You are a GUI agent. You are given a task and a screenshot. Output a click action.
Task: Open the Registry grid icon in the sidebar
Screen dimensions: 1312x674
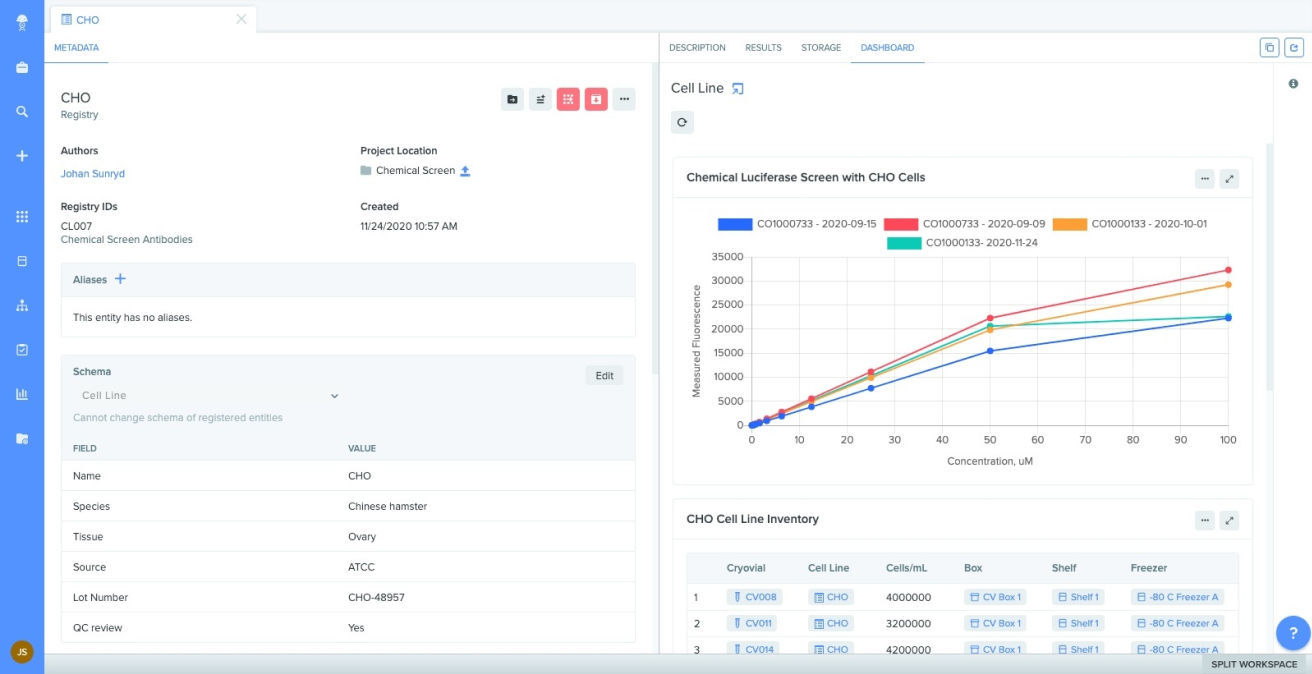click(21, 217)
